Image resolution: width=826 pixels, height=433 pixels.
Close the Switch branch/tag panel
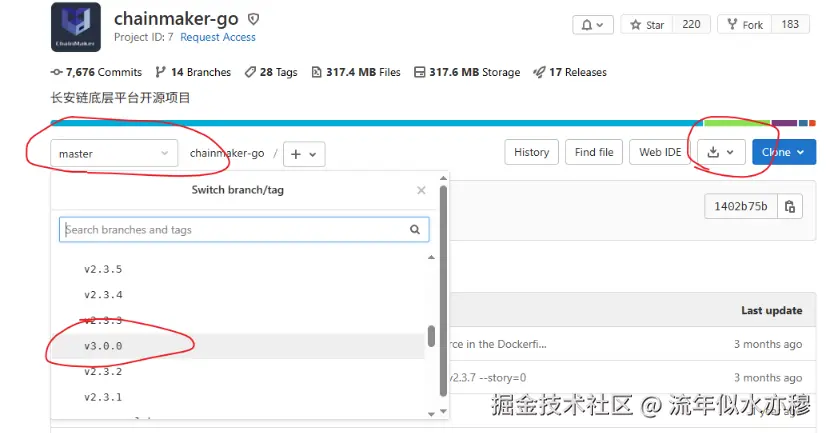point(421,190)
